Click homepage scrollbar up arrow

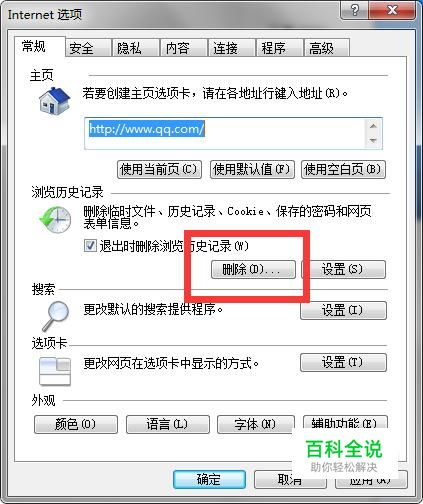(373, 126)
